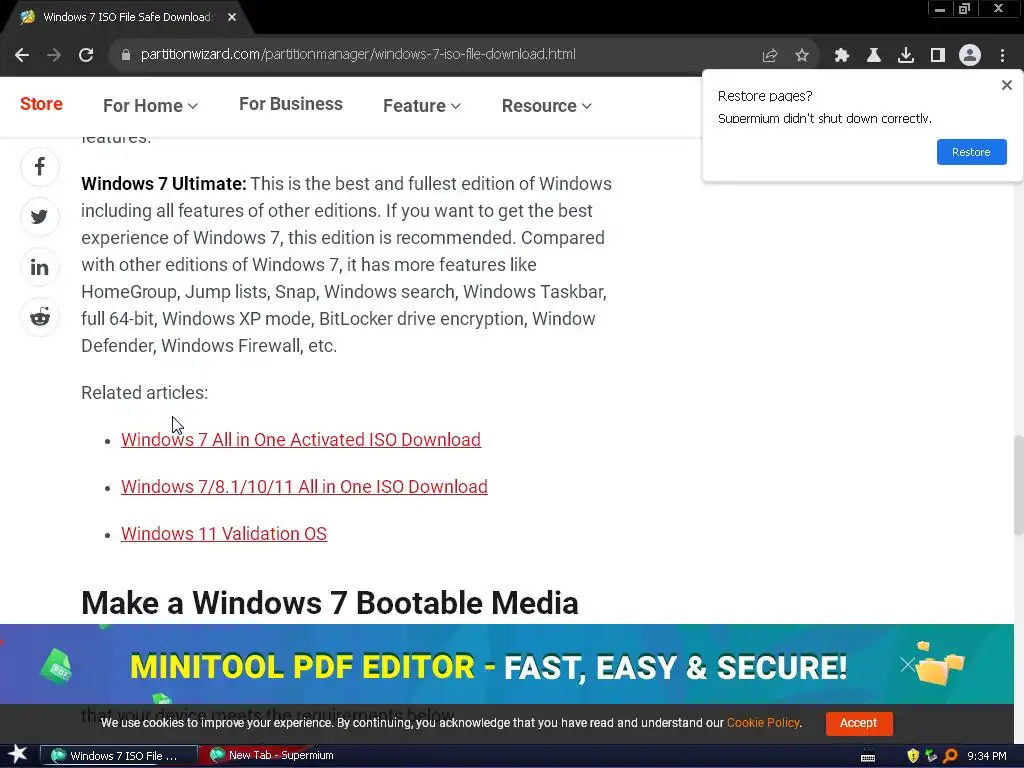This screenshot has width=1024, height=768.
Task: Go back using the browser back arrow
Action: [22, 55]
